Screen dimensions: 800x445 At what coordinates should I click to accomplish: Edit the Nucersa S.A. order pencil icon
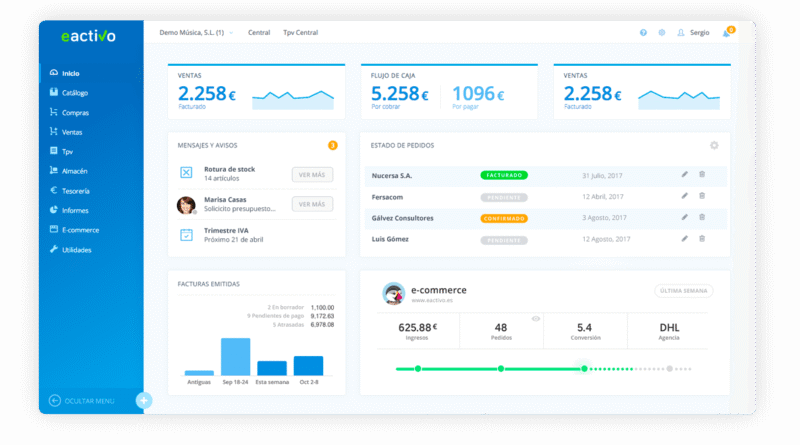pos(685,174)
